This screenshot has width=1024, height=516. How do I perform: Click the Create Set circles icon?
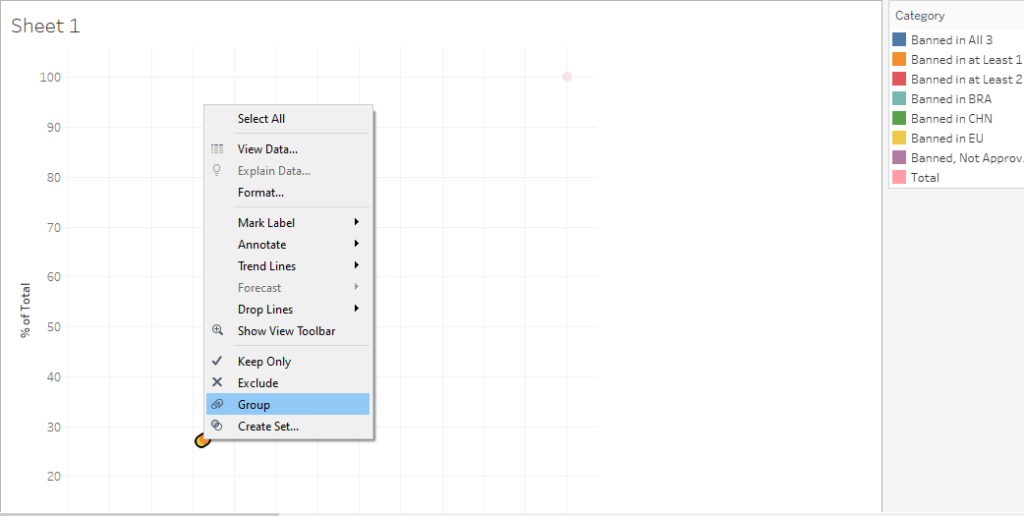pos(217,426)
